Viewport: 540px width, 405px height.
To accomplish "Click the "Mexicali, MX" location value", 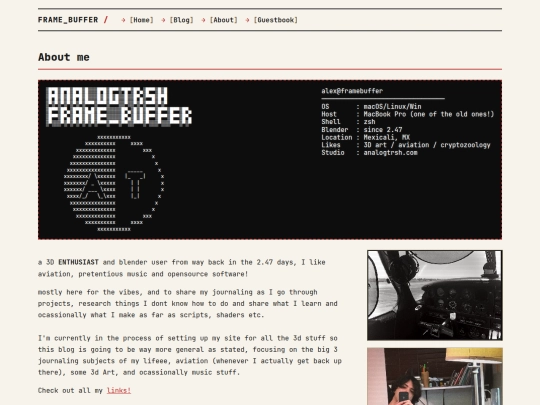I will (387, 137).
